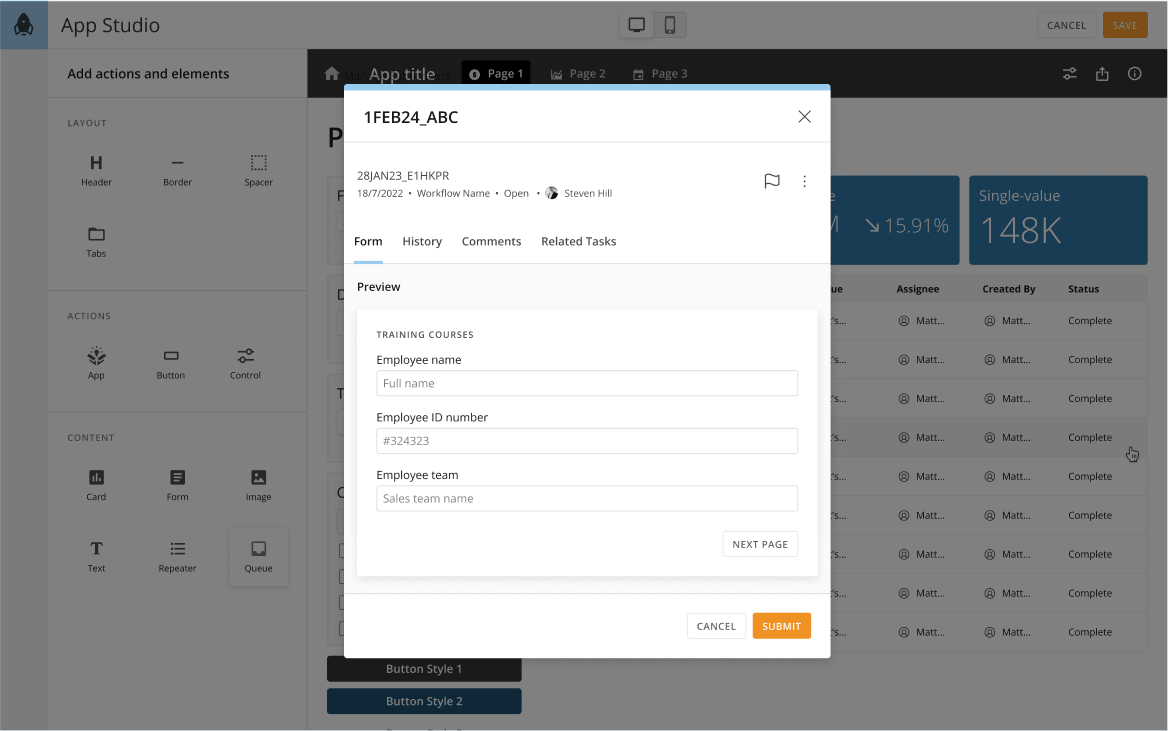Open the History tab
The image size is (1168, 731).
point(422,241)
